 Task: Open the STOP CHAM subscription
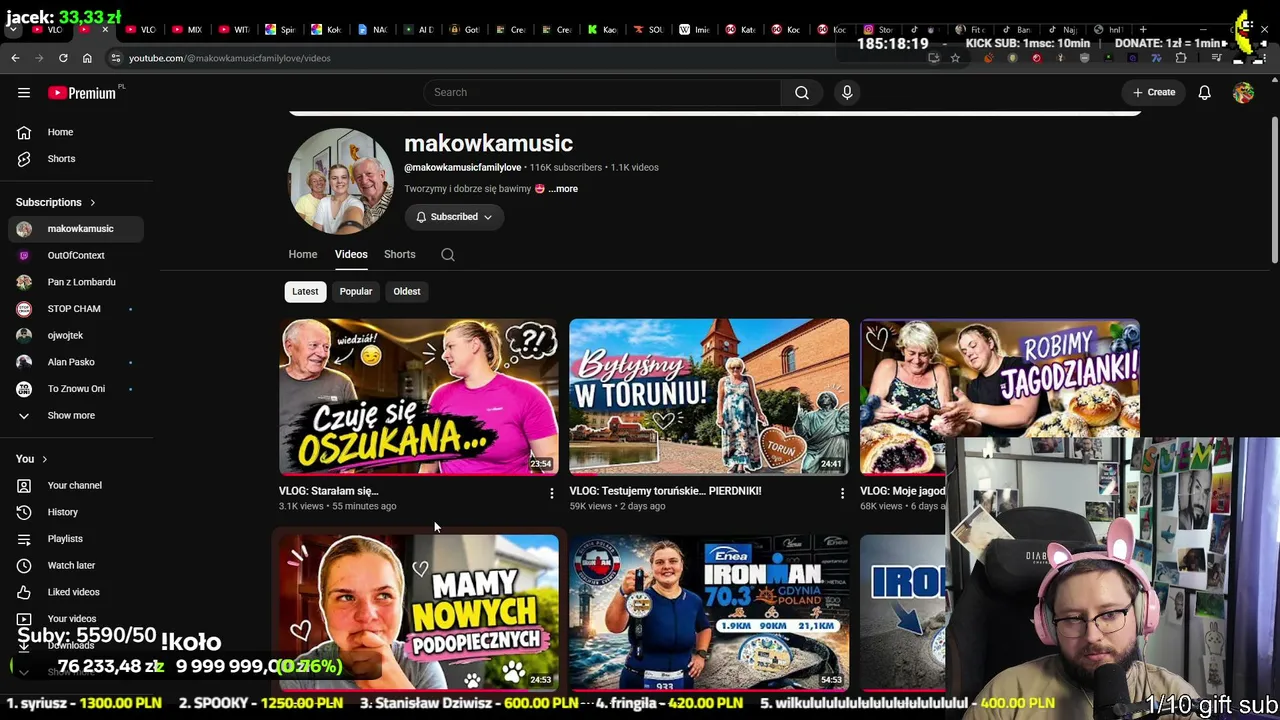[76, 309]
